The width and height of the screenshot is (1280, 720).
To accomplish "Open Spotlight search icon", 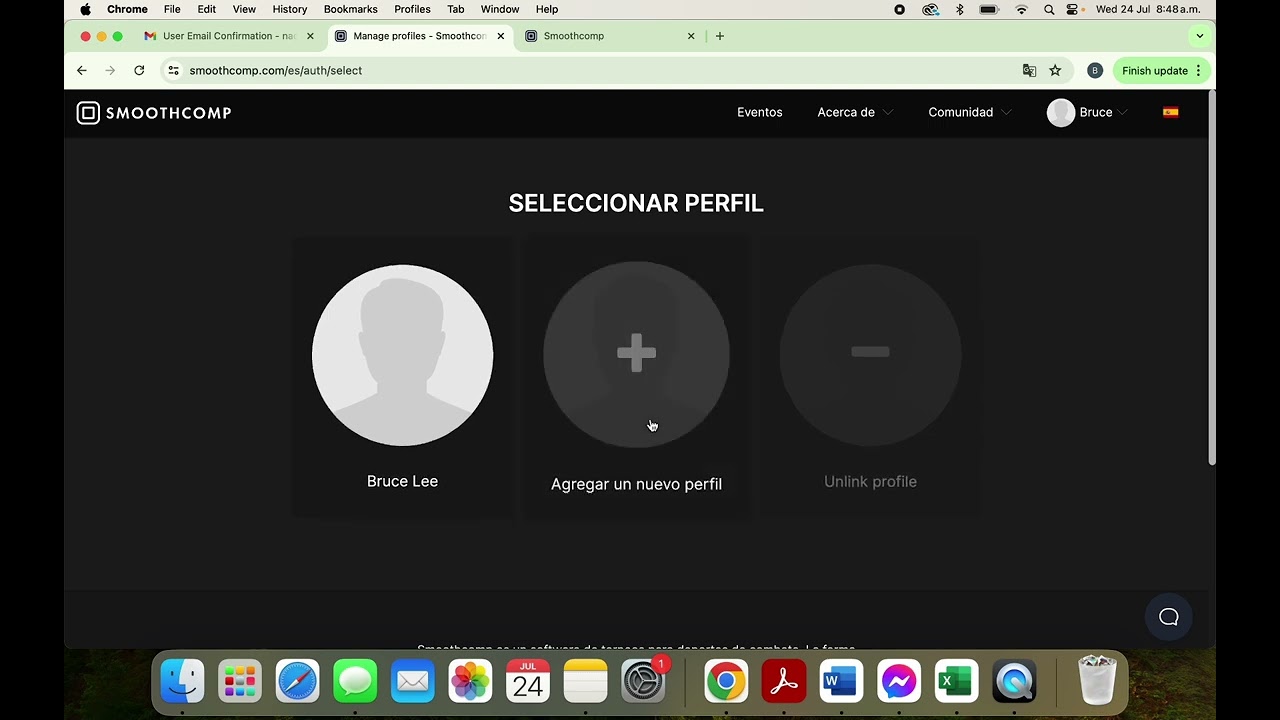I will tap(1049, 9).
